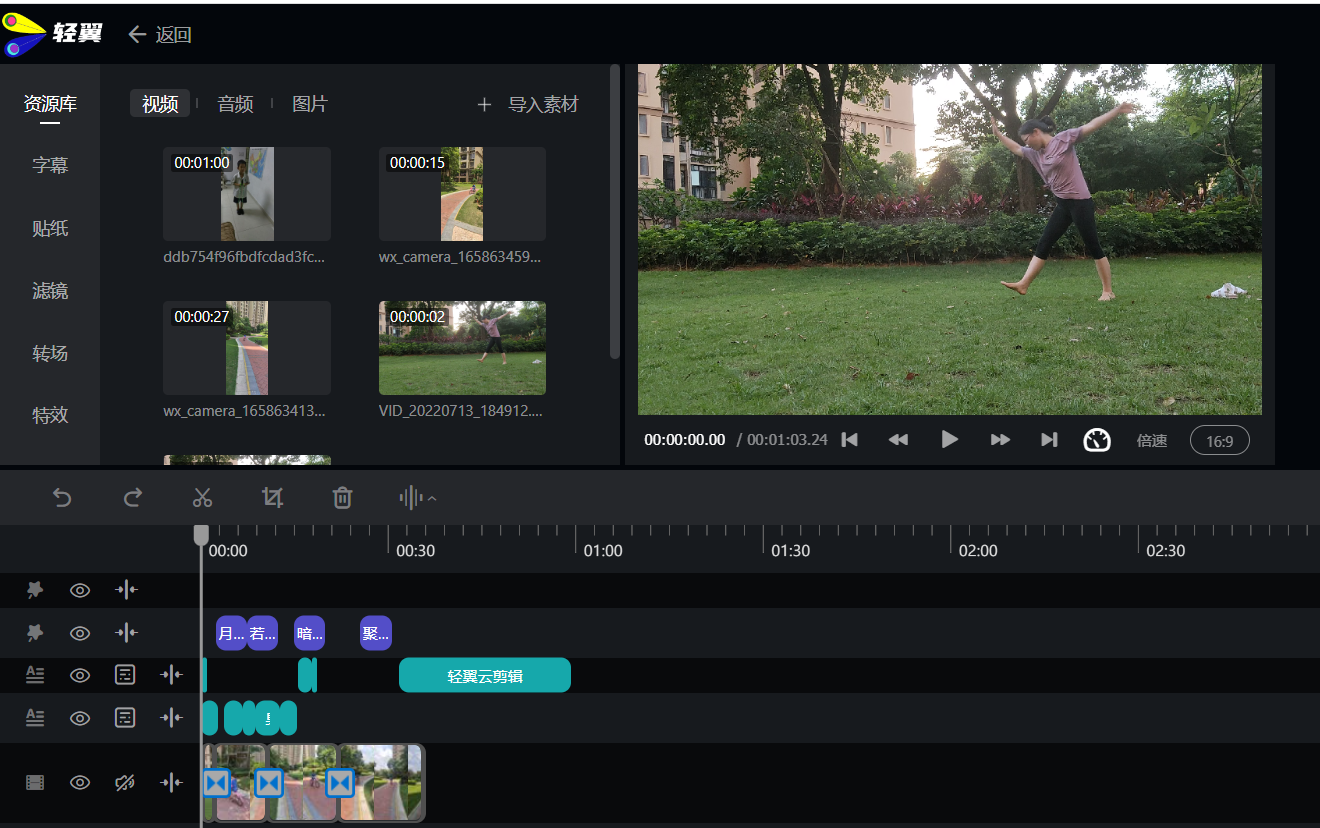
Task: Select the 若... effect clip on the timeline
Action: tap(262, 633)
